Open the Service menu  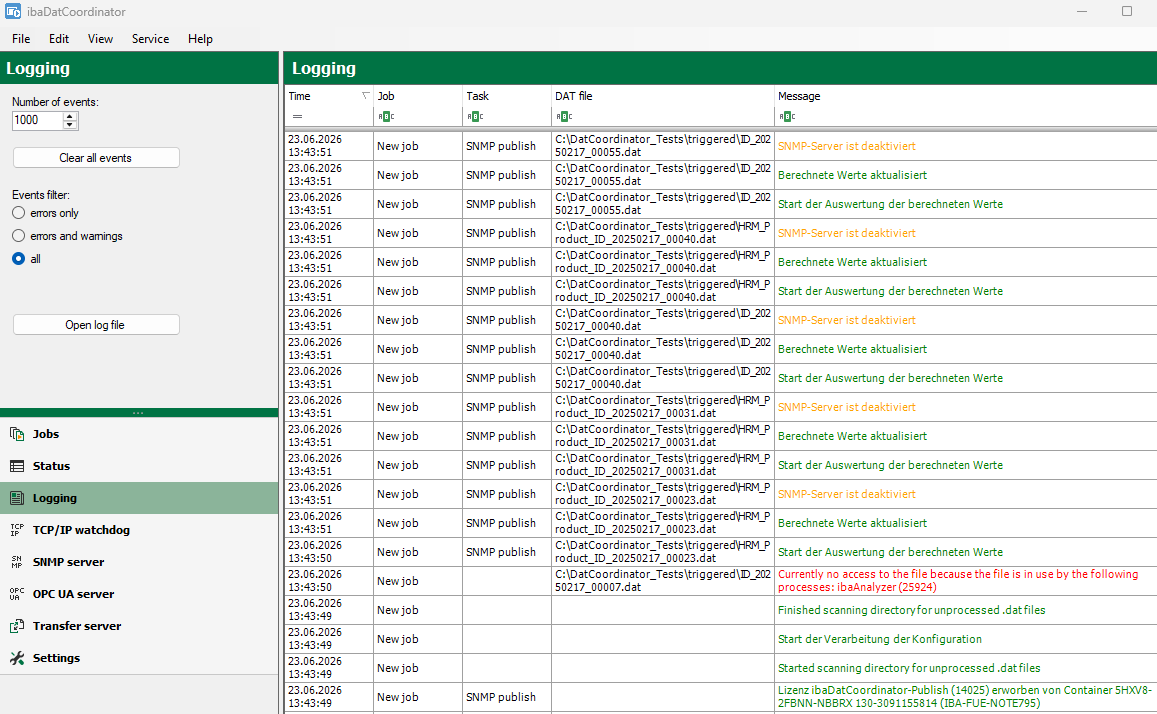click(x=151, y=38)
